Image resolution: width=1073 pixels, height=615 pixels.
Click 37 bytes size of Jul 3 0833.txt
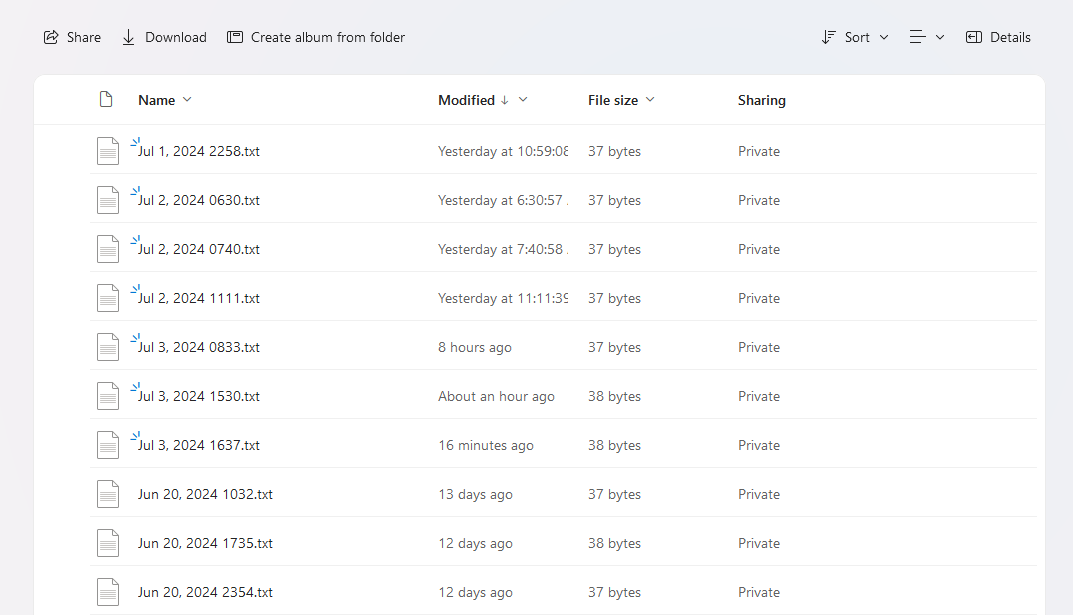click(x=615, y=348)
